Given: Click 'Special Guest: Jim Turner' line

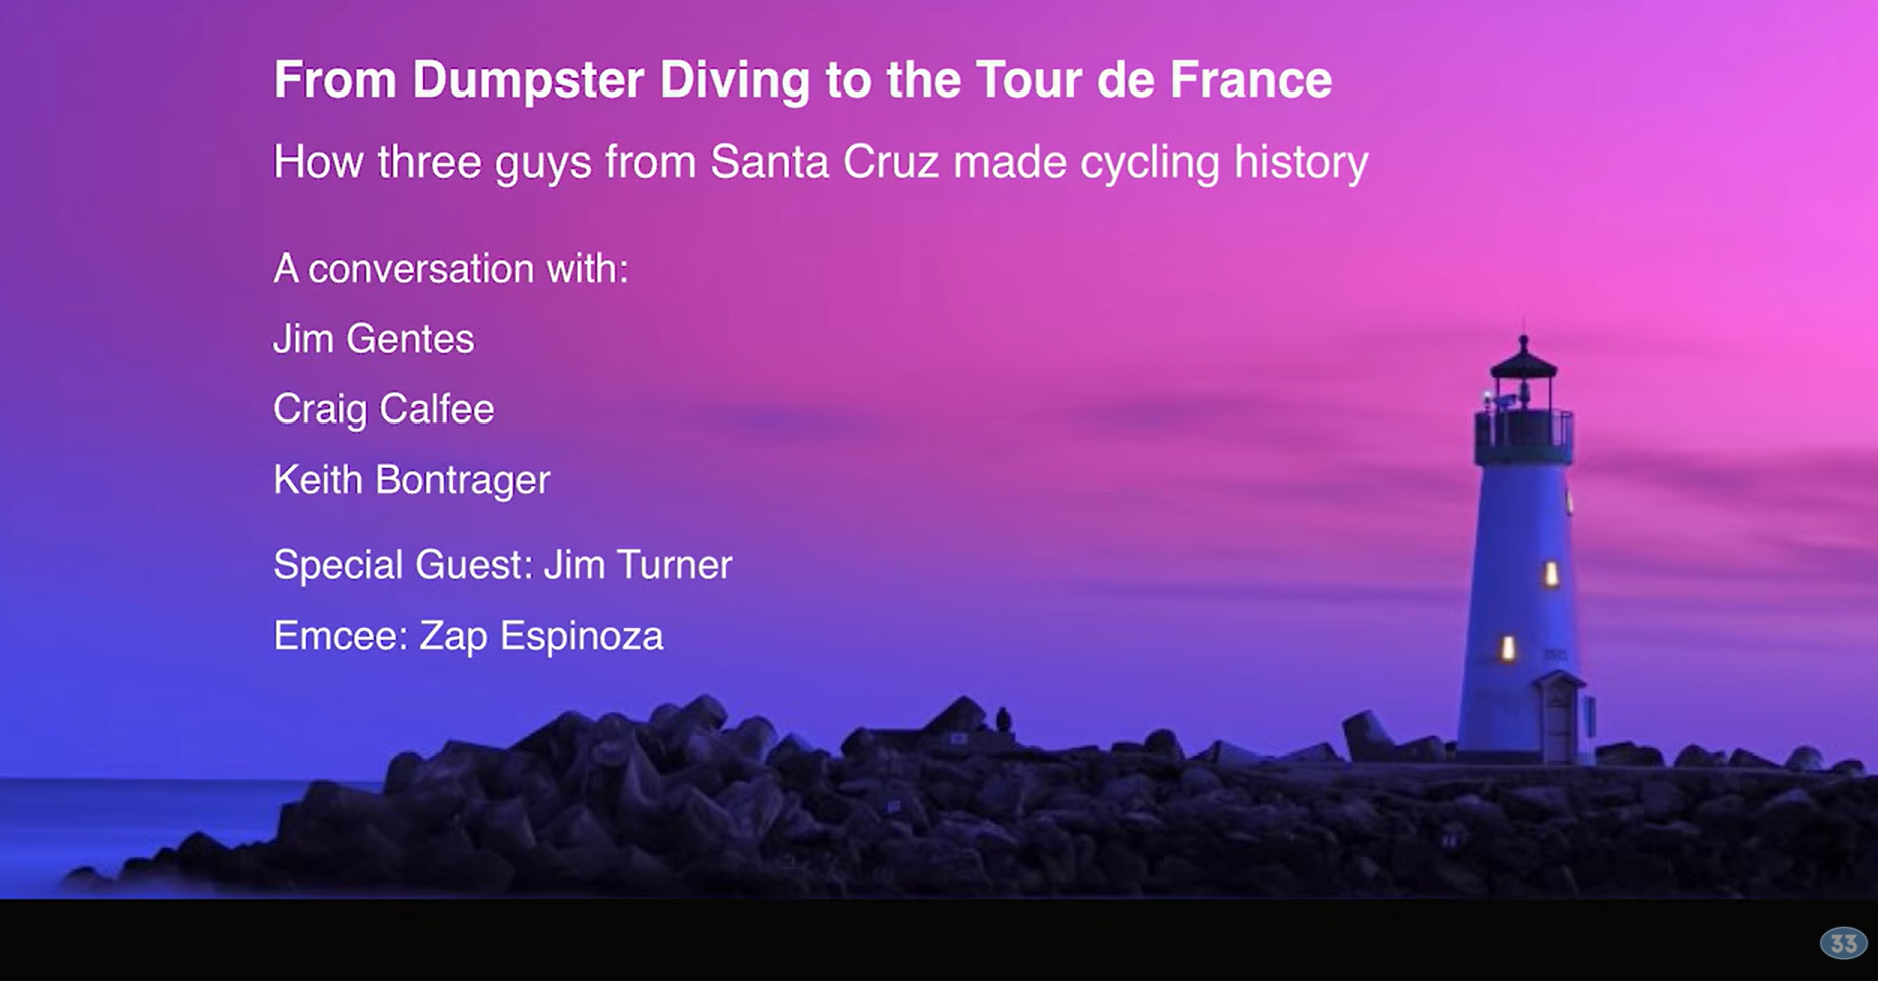Looking at the screenshot, I should pyautogui.click(x=502, y=565).
